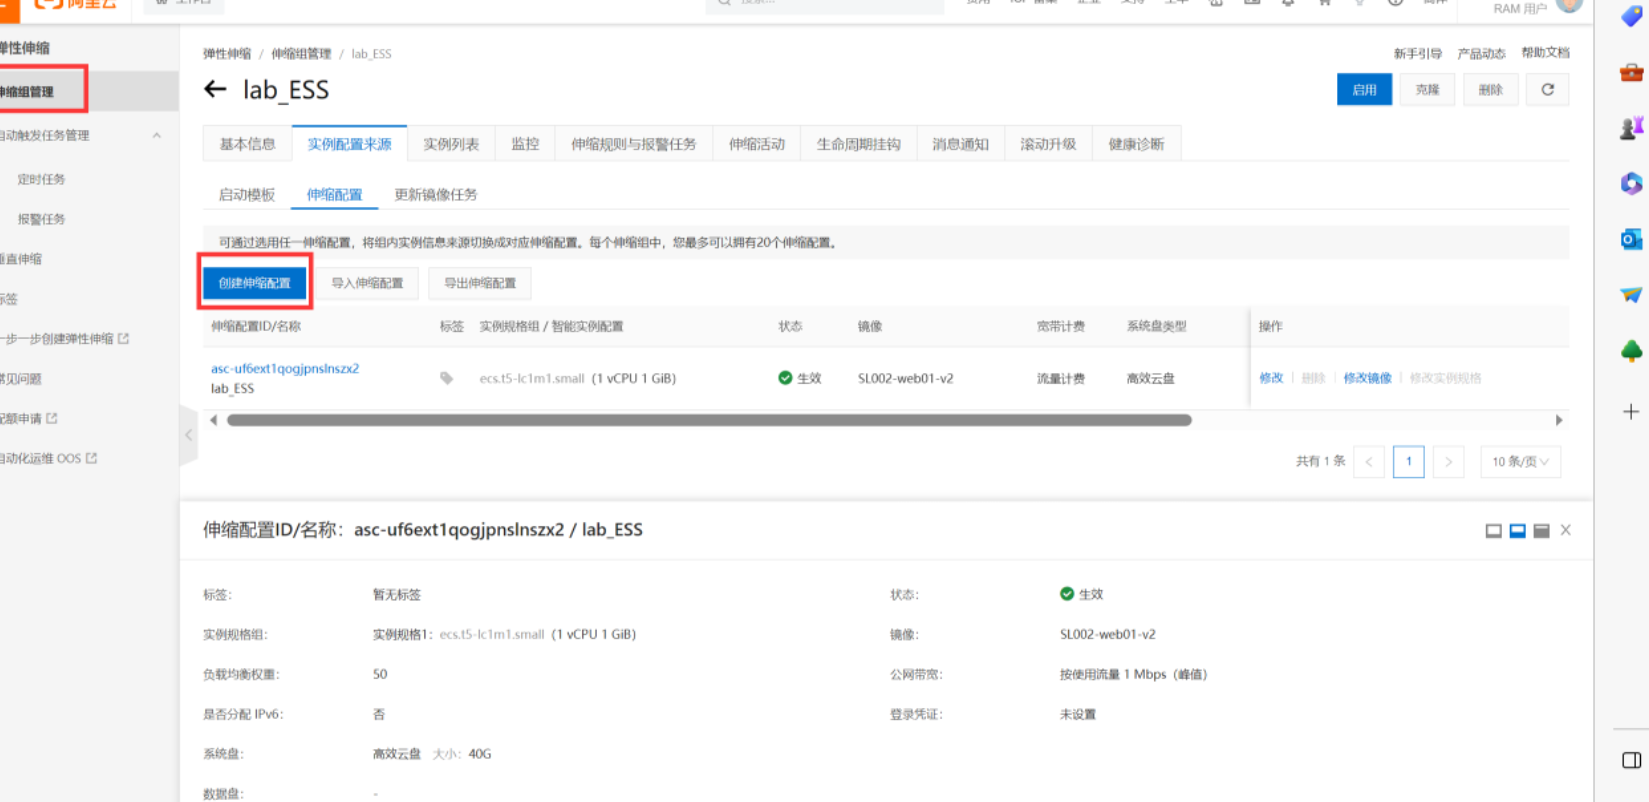Open the asc-uf6ext1qogjpnslnszx2 configuration link
This screenshot has height=802, width=1649.
pos(285,368)
